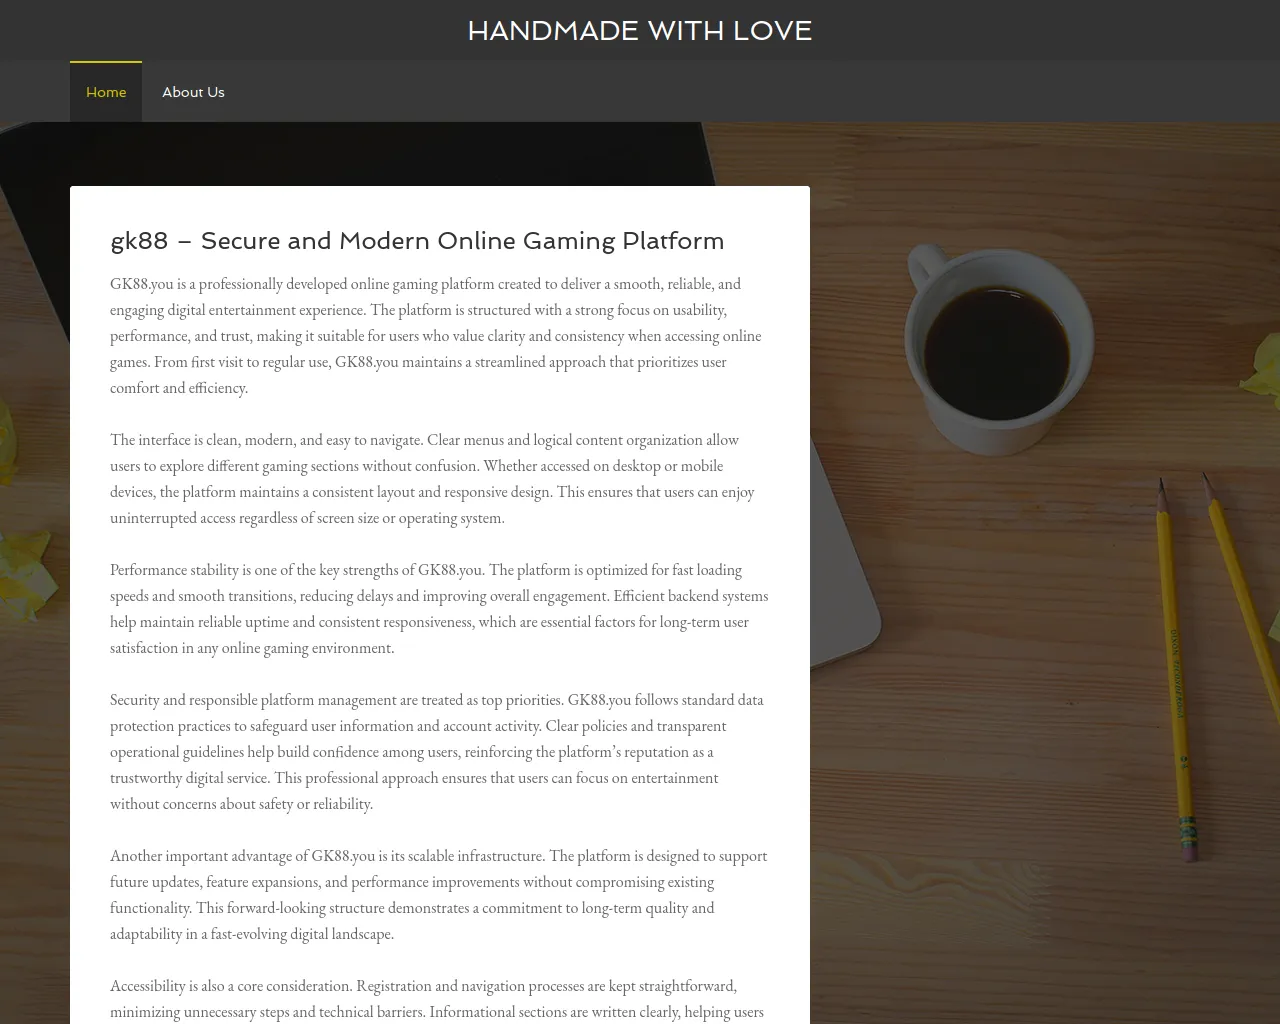Click the paragraph starting 'Accessibility is also a core'
This screenshot has height=1024, width=1280.
coord(439,999)
